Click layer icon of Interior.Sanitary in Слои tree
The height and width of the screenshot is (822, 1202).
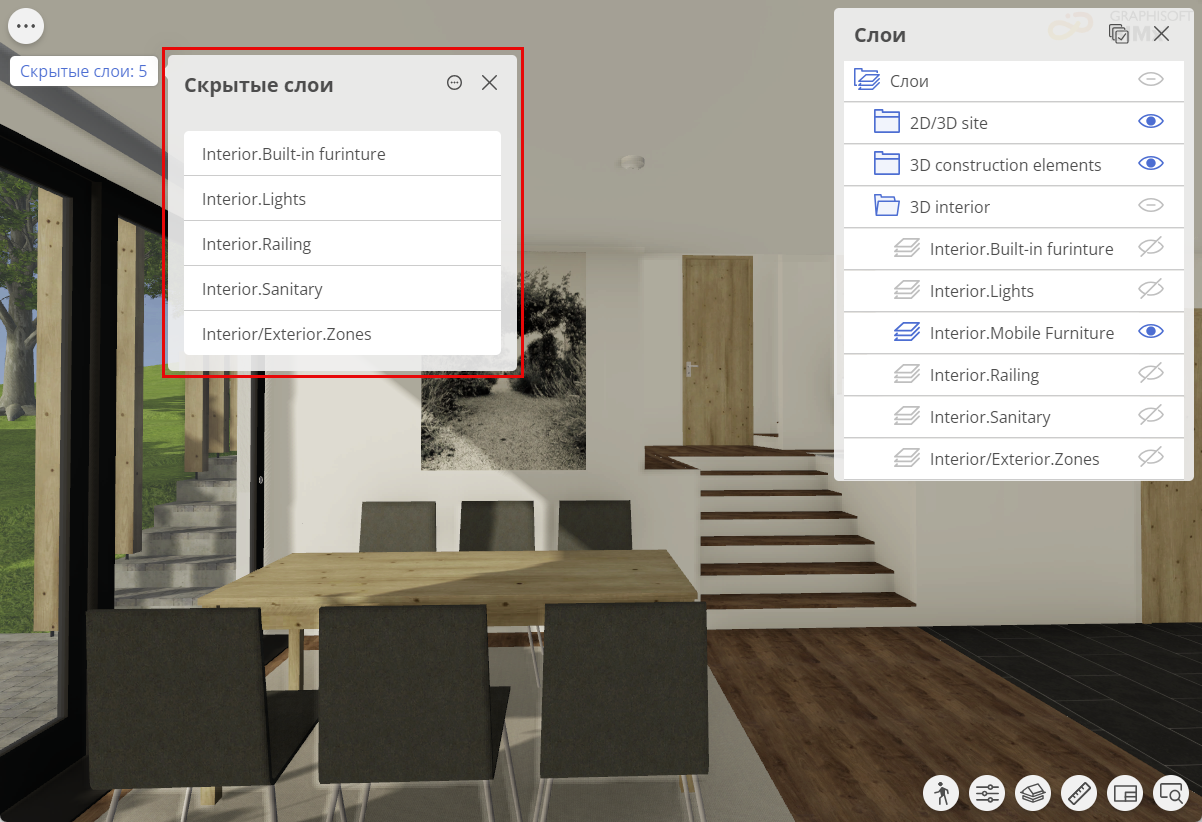point(907,416)
